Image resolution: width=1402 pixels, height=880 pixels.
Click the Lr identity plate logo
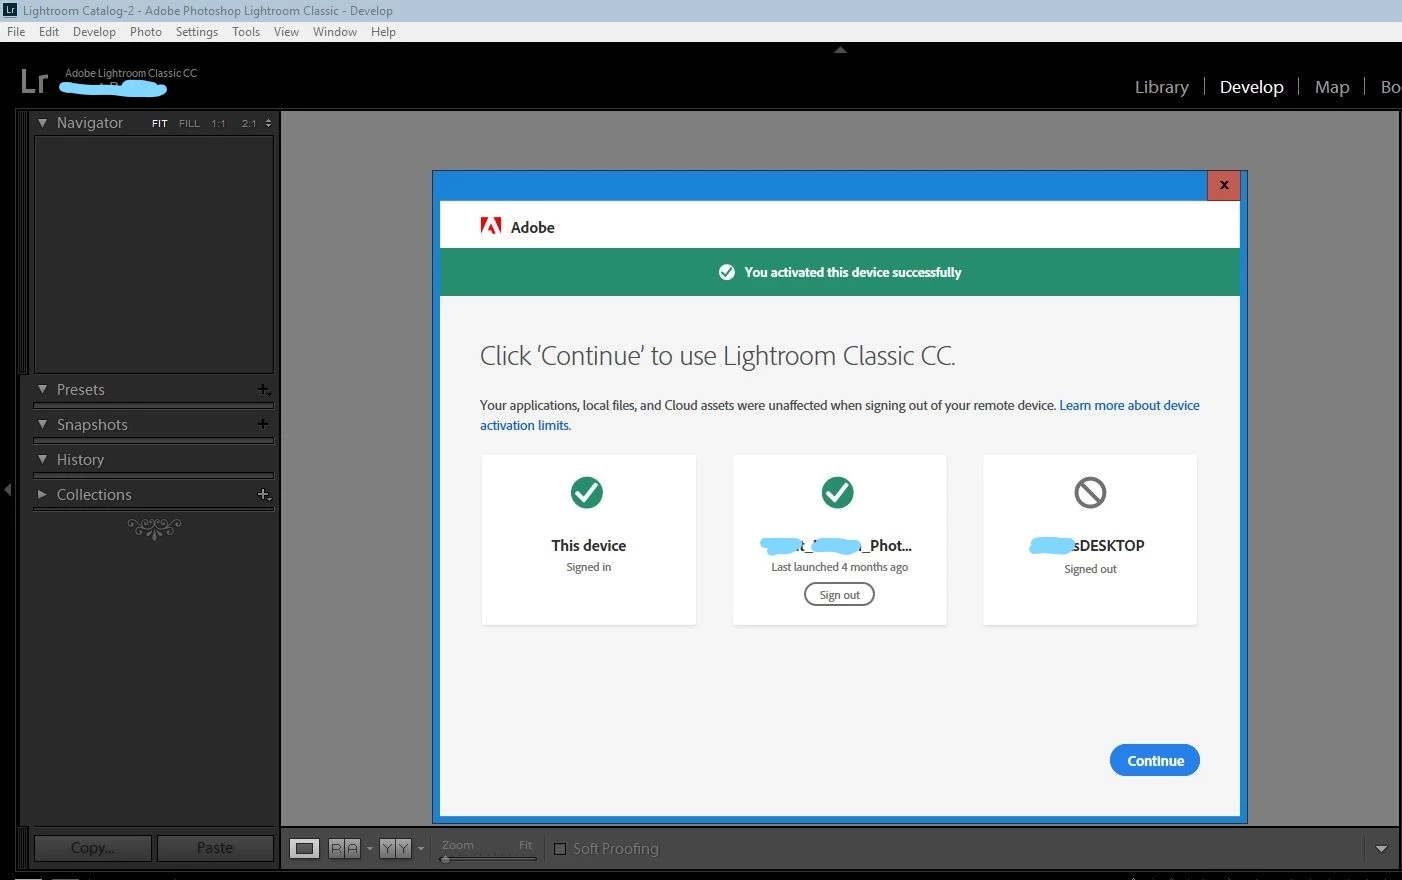pos(34,81)
